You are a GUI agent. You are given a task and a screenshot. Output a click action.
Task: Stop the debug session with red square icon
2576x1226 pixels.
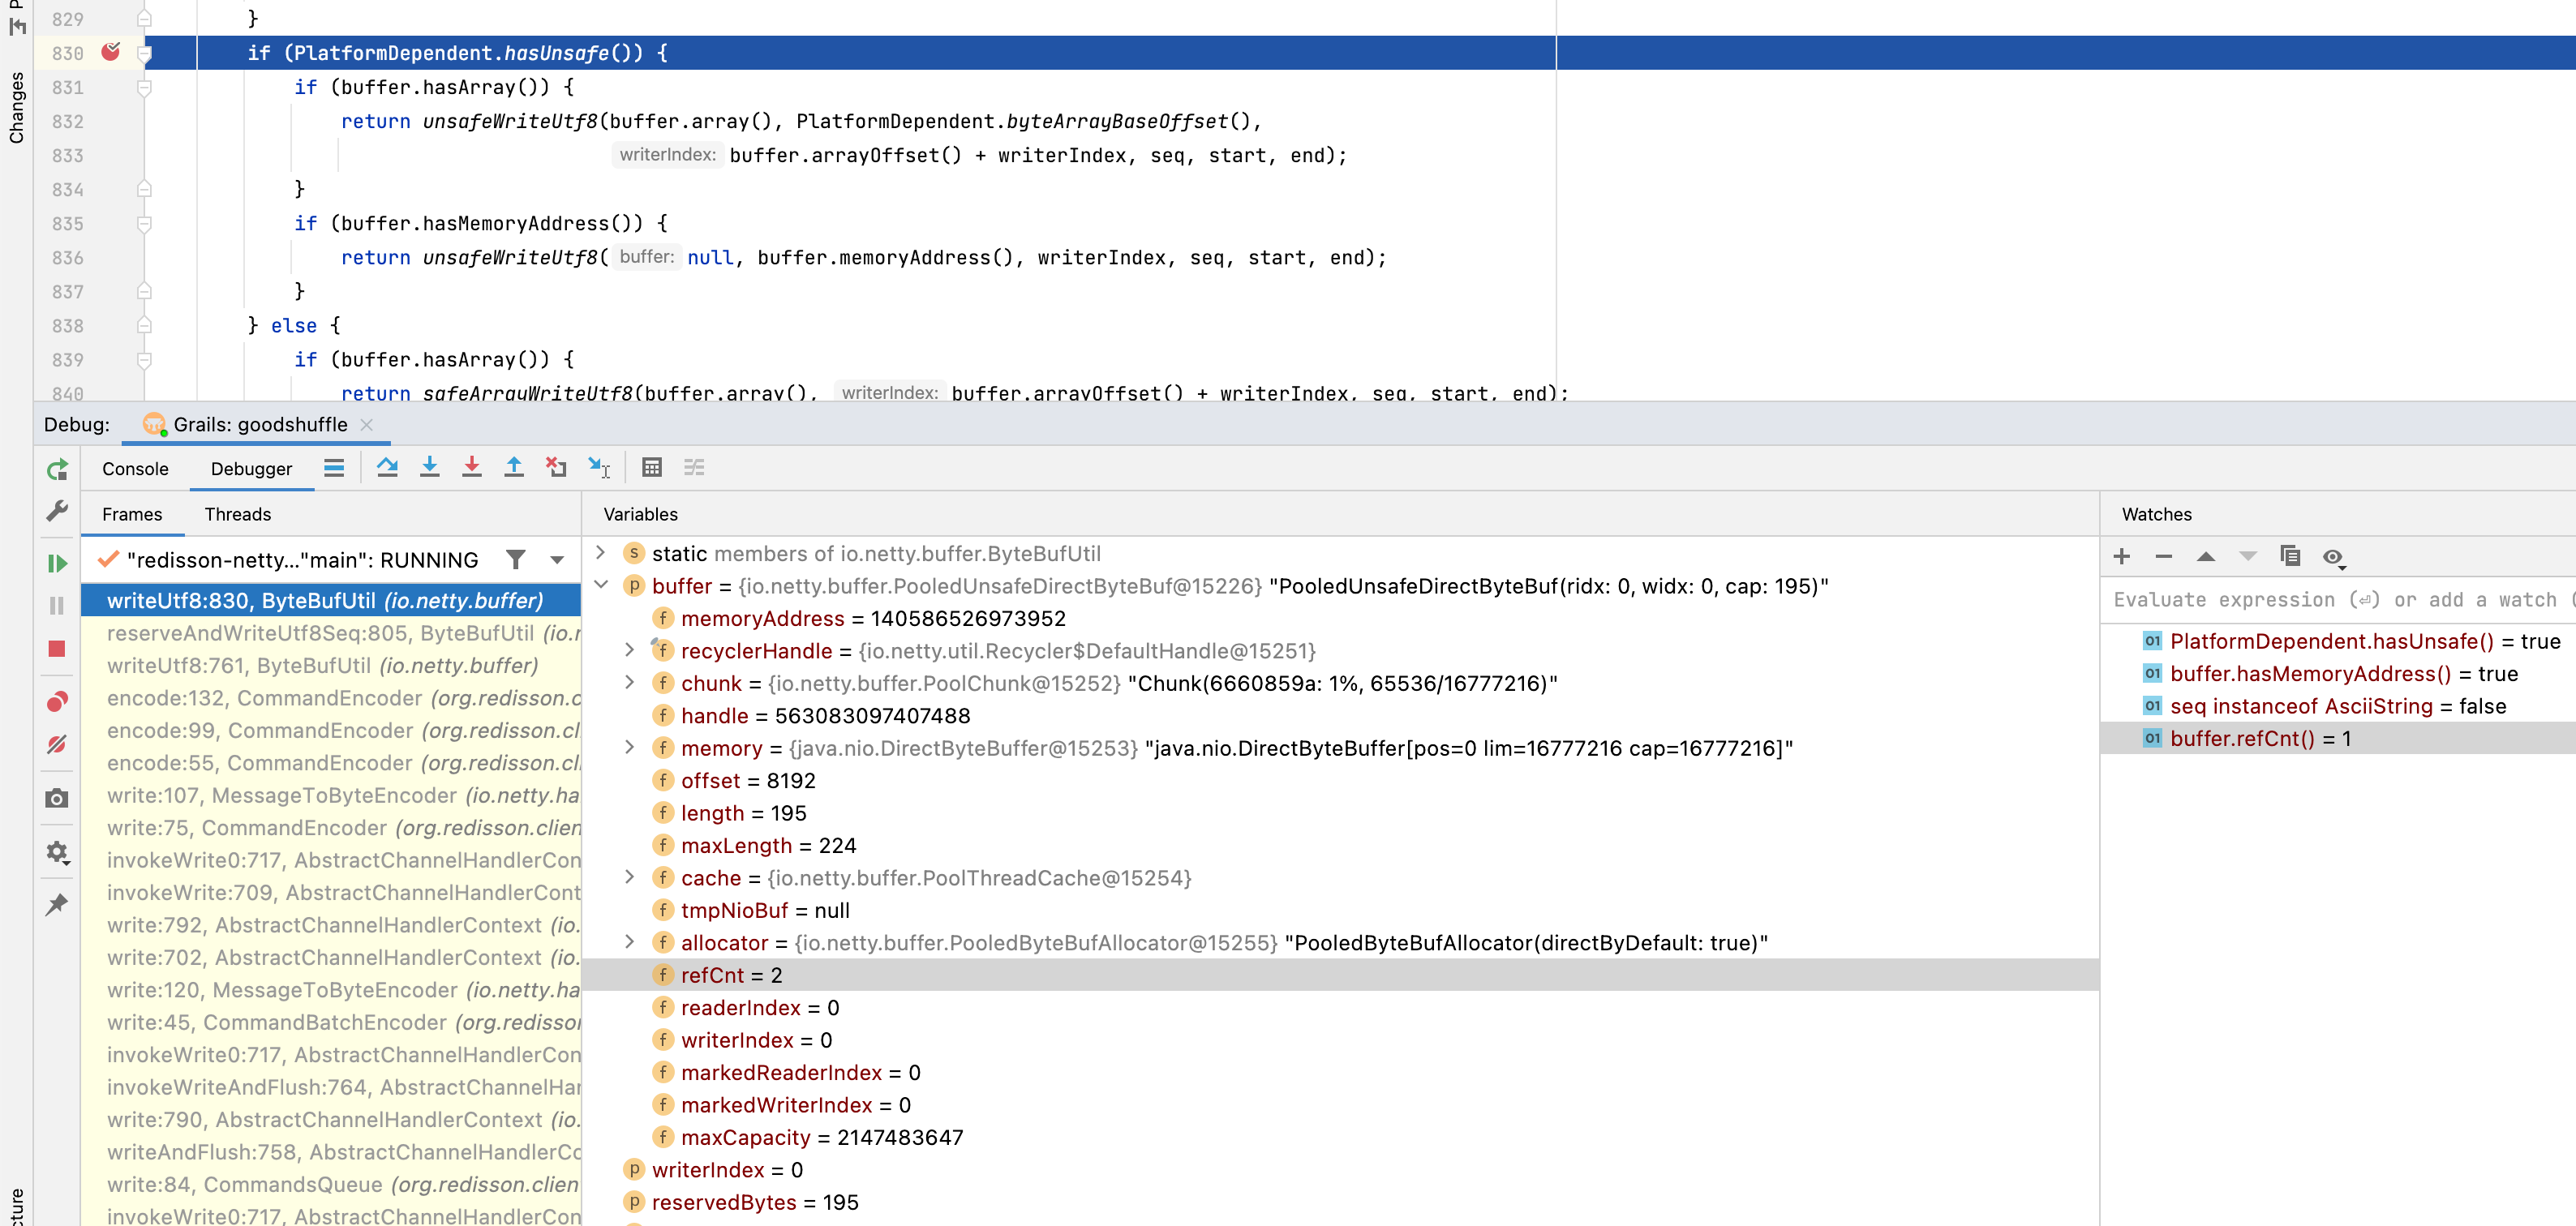point(57,649)
